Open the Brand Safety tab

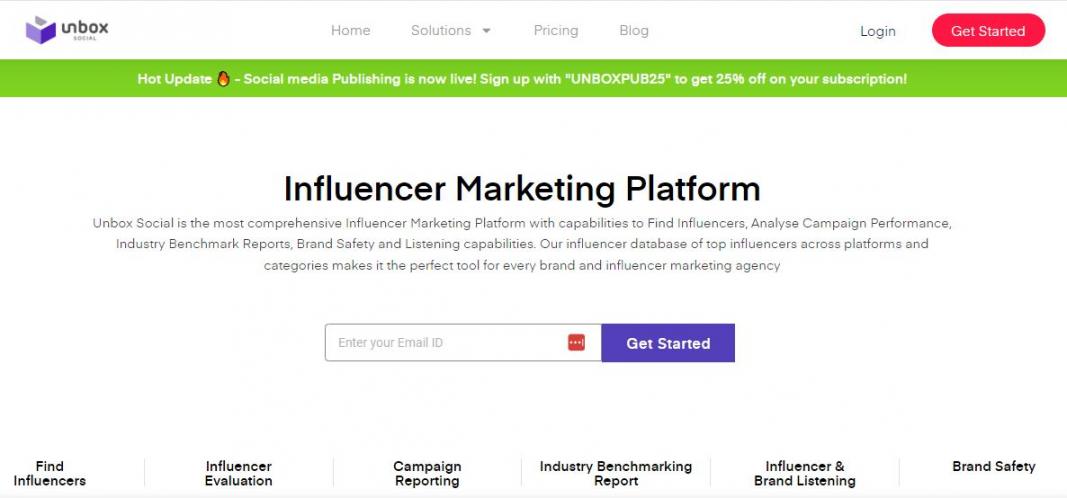click(993, 466)
